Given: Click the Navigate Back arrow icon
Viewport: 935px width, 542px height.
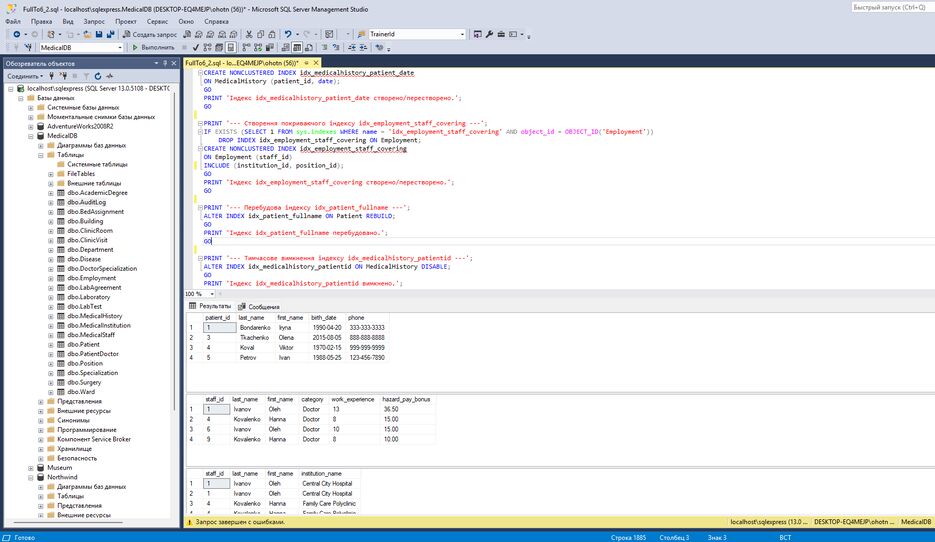Looking at the screenshot, I should pyautogui.click(x=17, y=34).
